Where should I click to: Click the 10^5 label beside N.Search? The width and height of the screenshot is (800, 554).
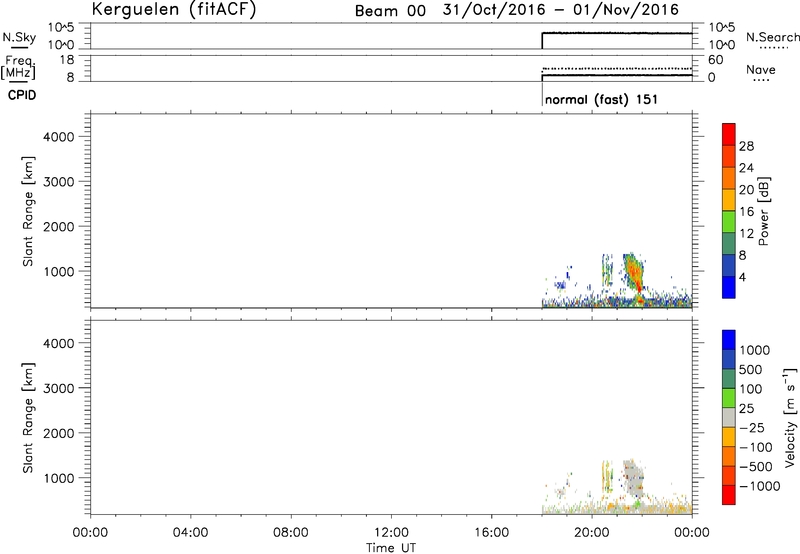[722, 28]
